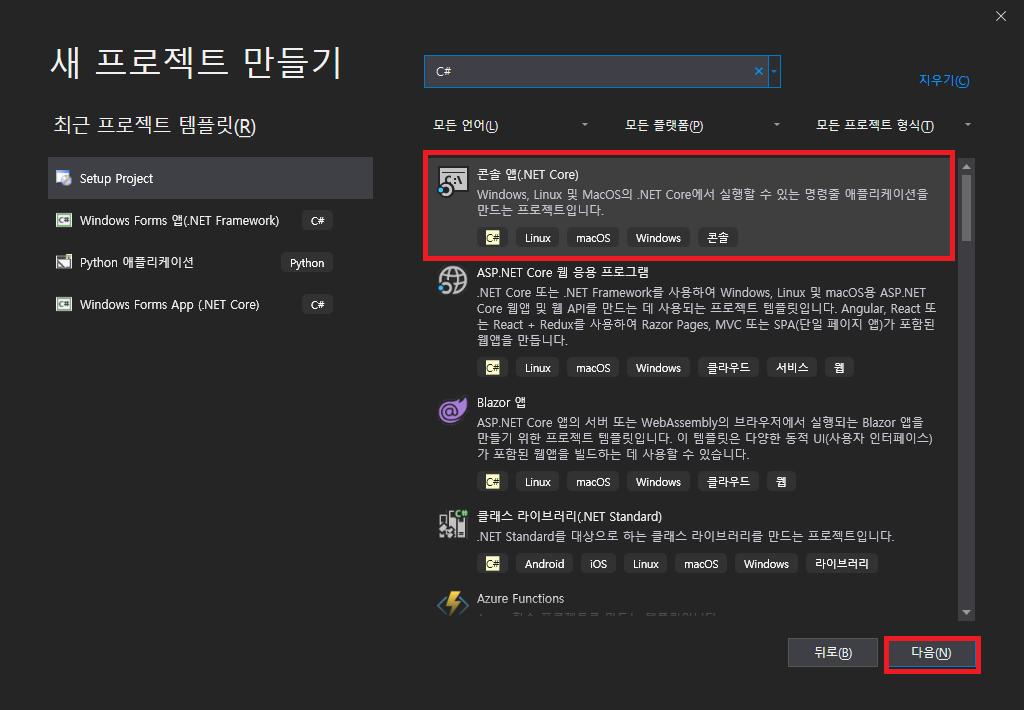The image size is (1024, 710).
Task: Click the Windows Forms 앱(.NET Framework) icon
Action: [63, 220]
